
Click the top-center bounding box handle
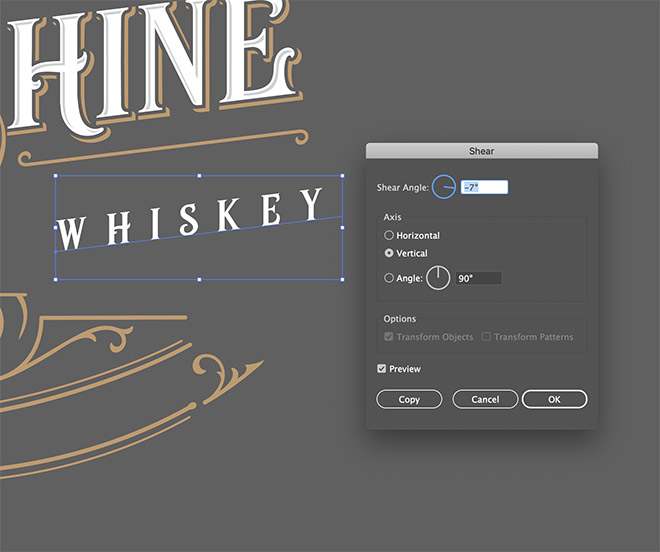click(199, 176)
